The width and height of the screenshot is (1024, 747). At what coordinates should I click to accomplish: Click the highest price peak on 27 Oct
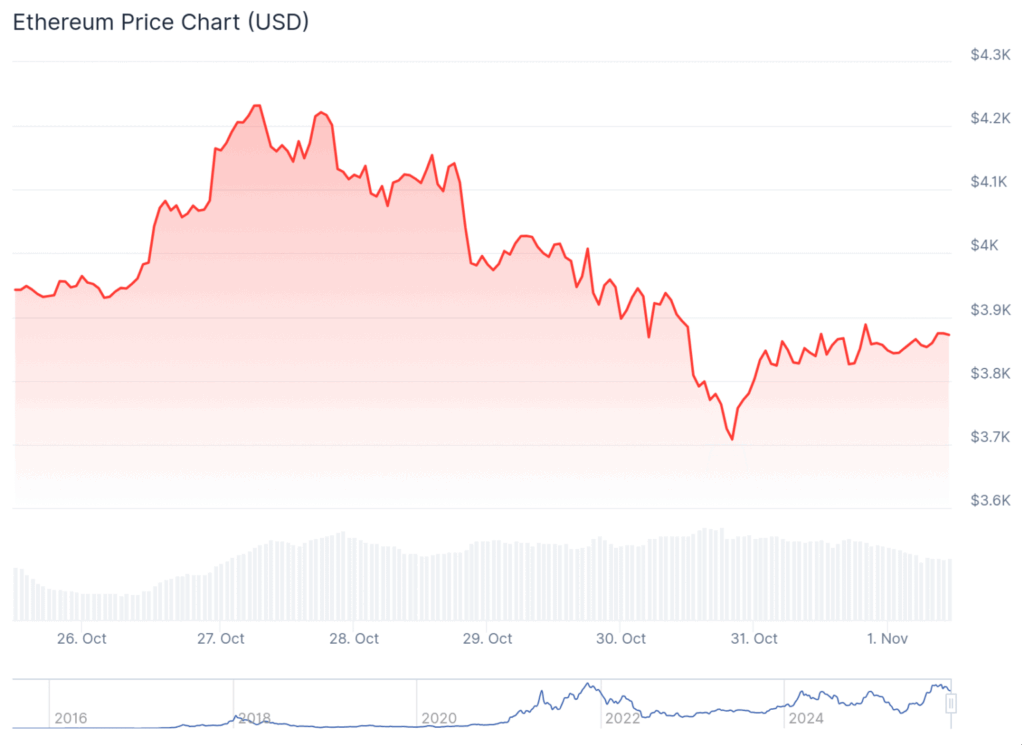coord(257,105)
